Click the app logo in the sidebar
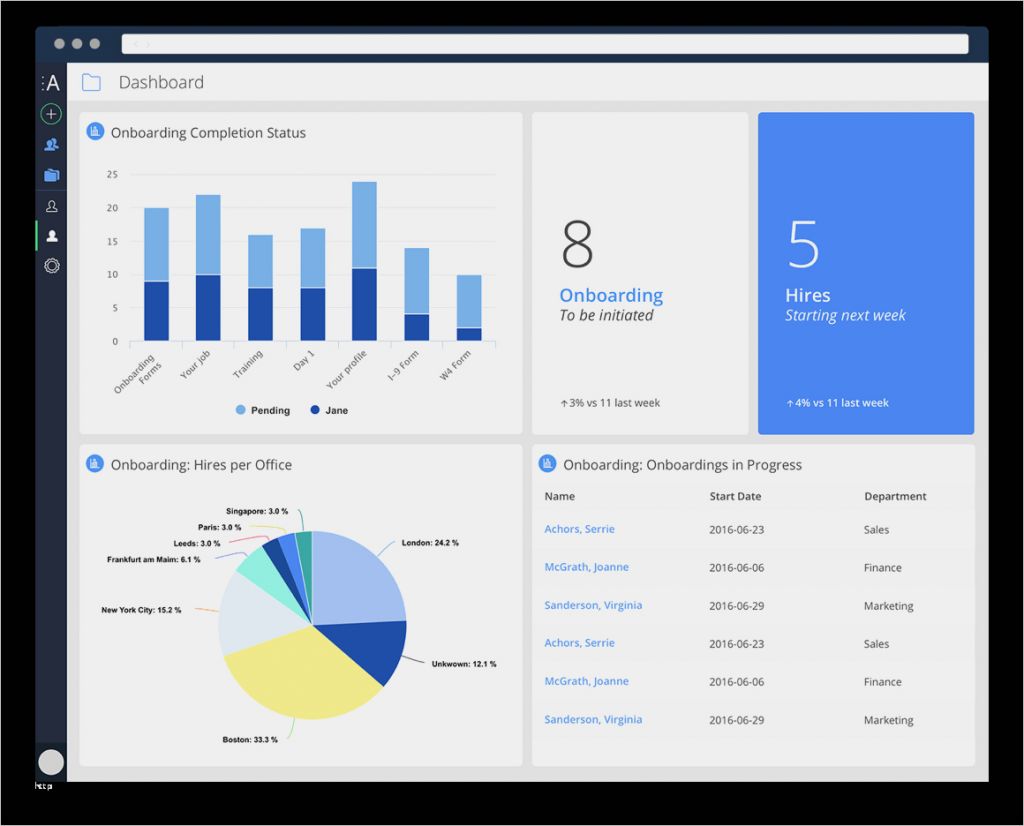1024x826 pixels. 51,83
